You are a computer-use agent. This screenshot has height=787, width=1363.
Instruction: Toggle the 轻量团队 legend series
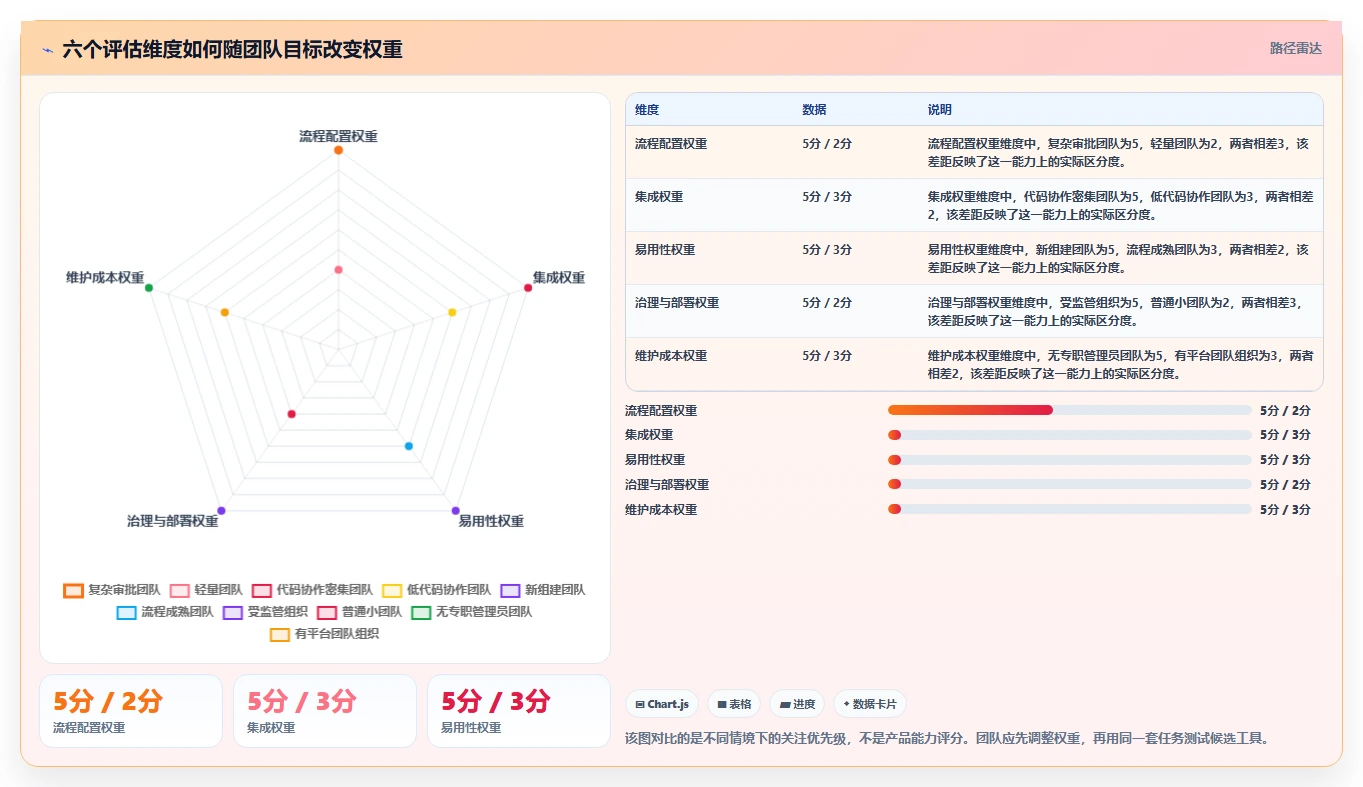(206, 590)
